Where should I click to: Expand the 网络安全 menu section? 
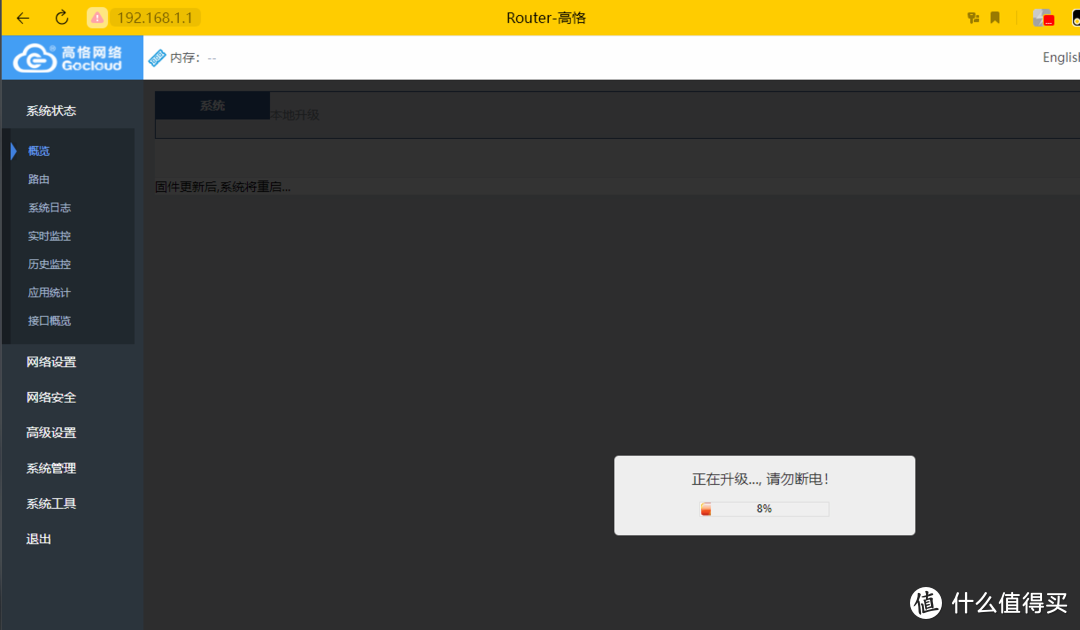click(51, 397)
